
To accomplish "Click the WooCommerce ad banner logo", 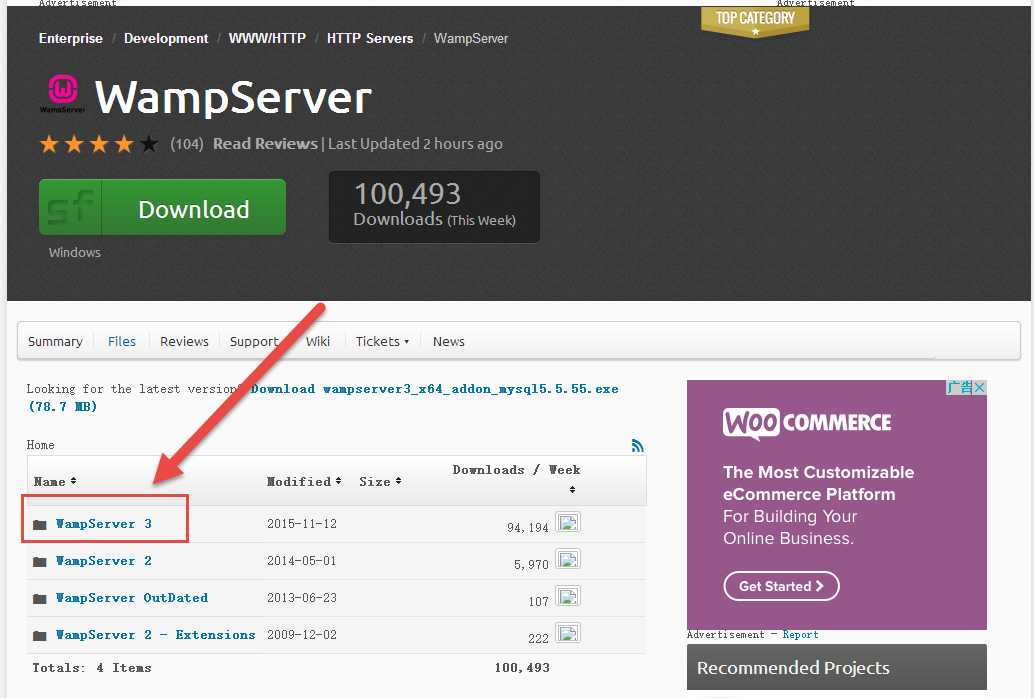I will (807, 423).
